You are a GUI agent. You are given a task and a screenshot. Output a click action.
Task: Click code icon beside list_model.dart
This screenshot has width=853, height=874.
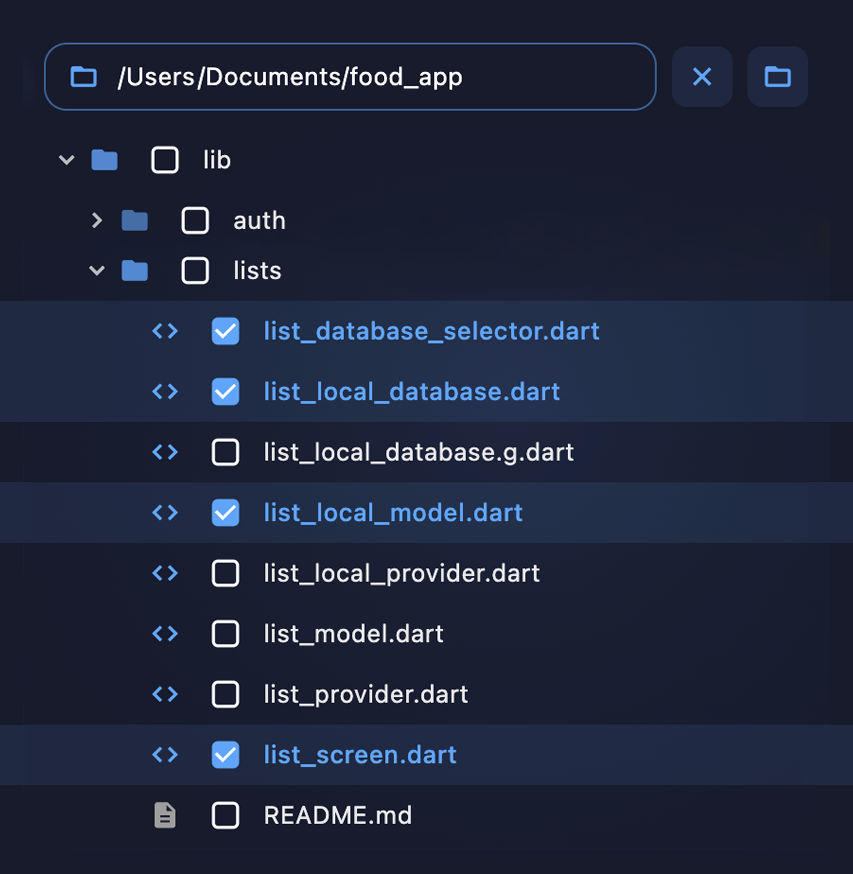click(165, 634)
